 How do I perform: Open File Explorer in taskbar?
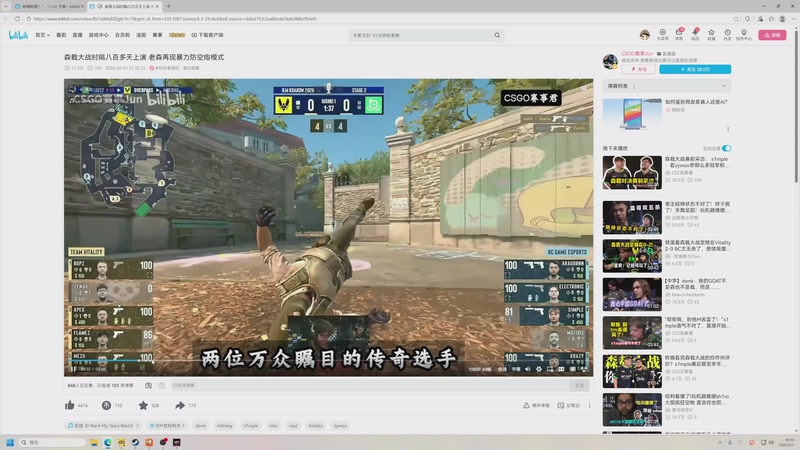point(94,442)
